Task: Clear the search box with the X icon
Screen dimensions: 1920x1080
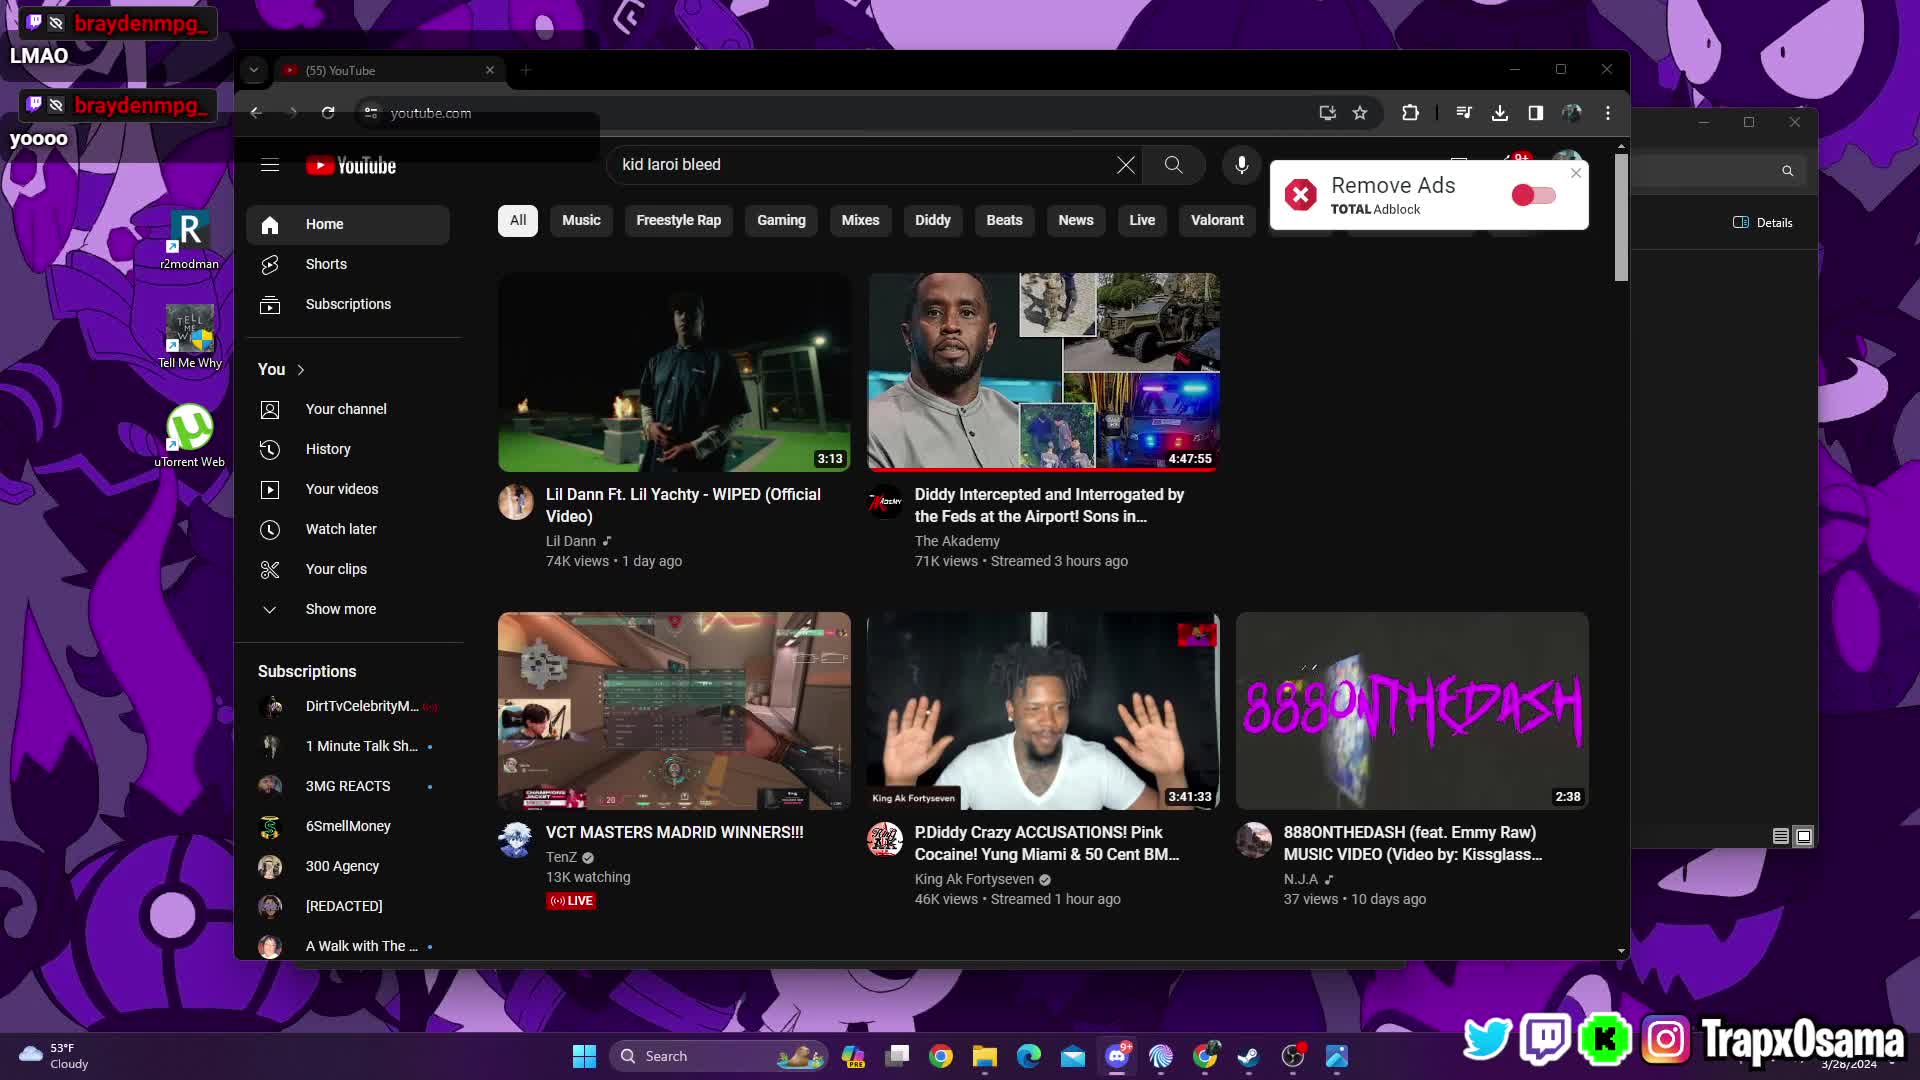Action: [x=1126, y=165]
